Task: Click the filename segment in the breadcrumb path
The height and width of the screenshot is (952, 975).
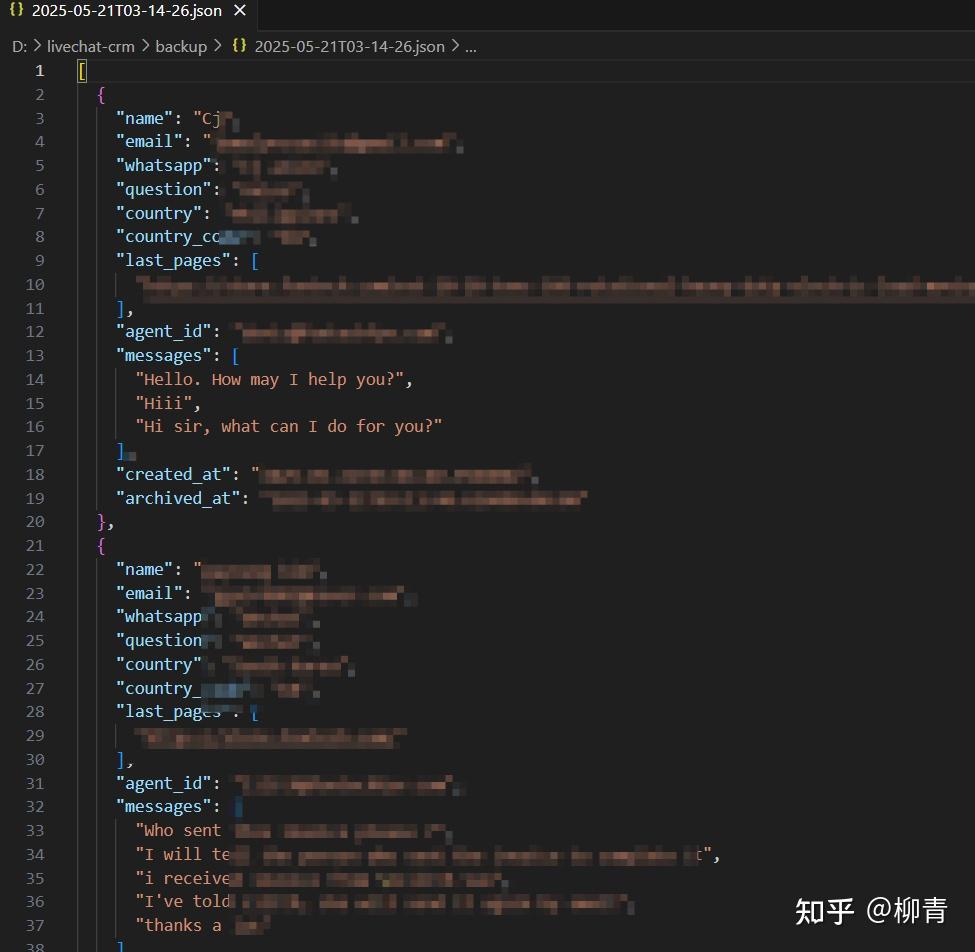Action: pyautogui.click(x=349, y=46)
